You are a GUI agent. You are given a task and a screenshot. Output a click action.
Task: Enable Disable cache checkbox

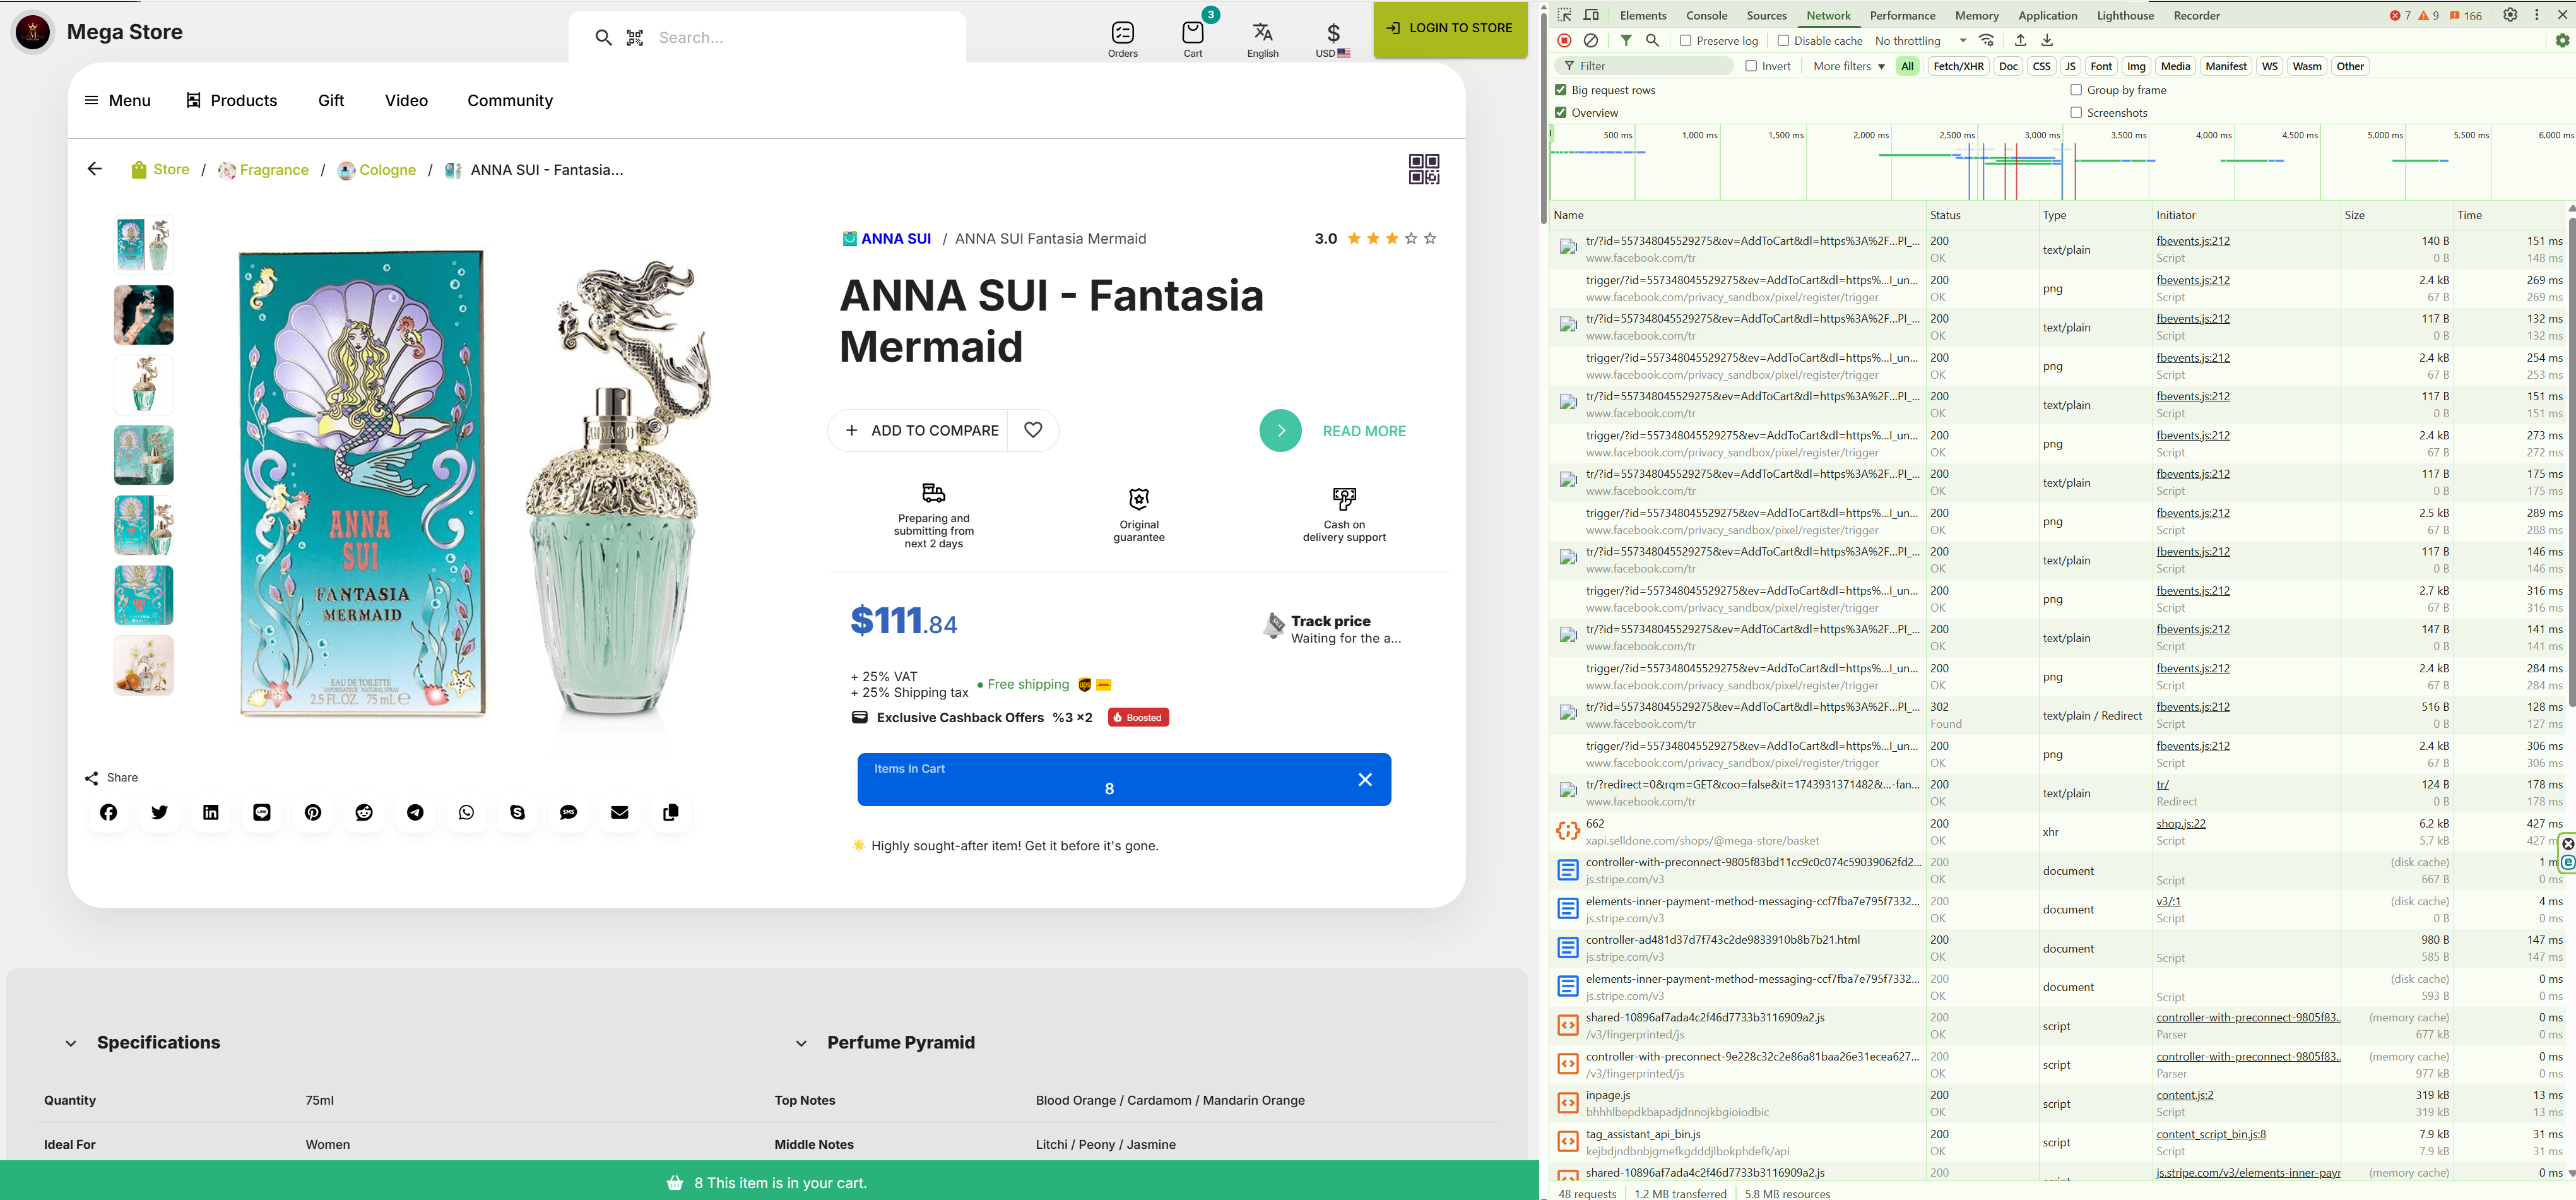pos(1782,40)
